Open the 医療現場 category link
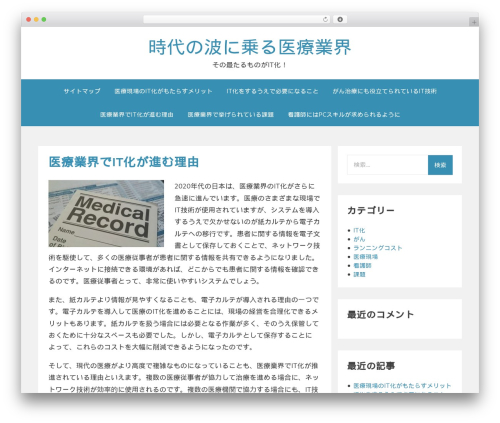Viewport: 500px width, 423px height. [365, 257]
